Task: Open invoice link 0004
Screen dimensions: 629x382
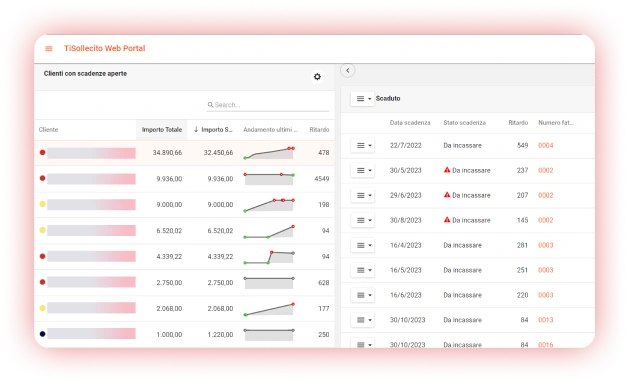Action: [x=546, y=145]
